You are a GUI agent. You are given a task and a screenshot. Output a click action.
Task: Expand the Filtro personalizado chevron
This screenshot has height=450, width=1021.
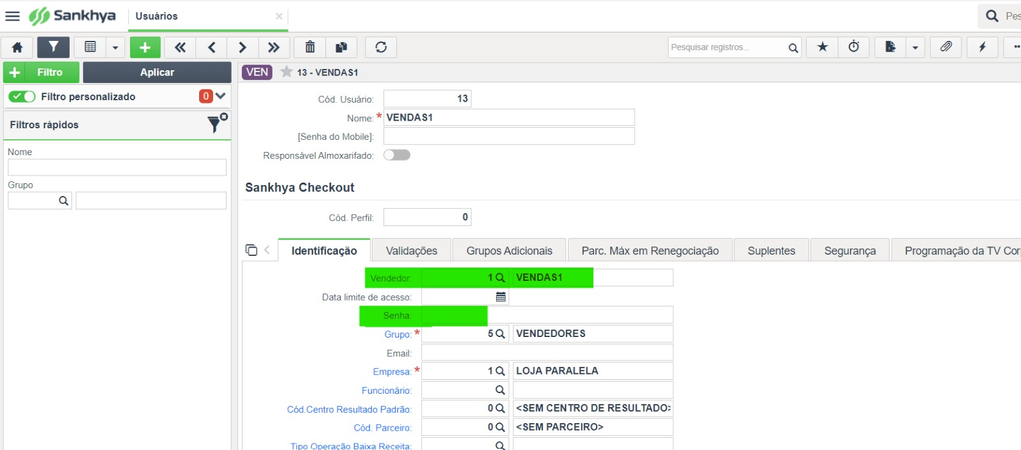tap(221, 96)
